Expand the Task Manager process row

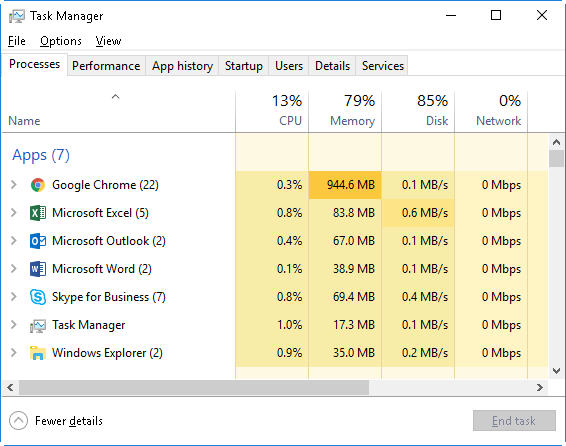tap(14, 325)
